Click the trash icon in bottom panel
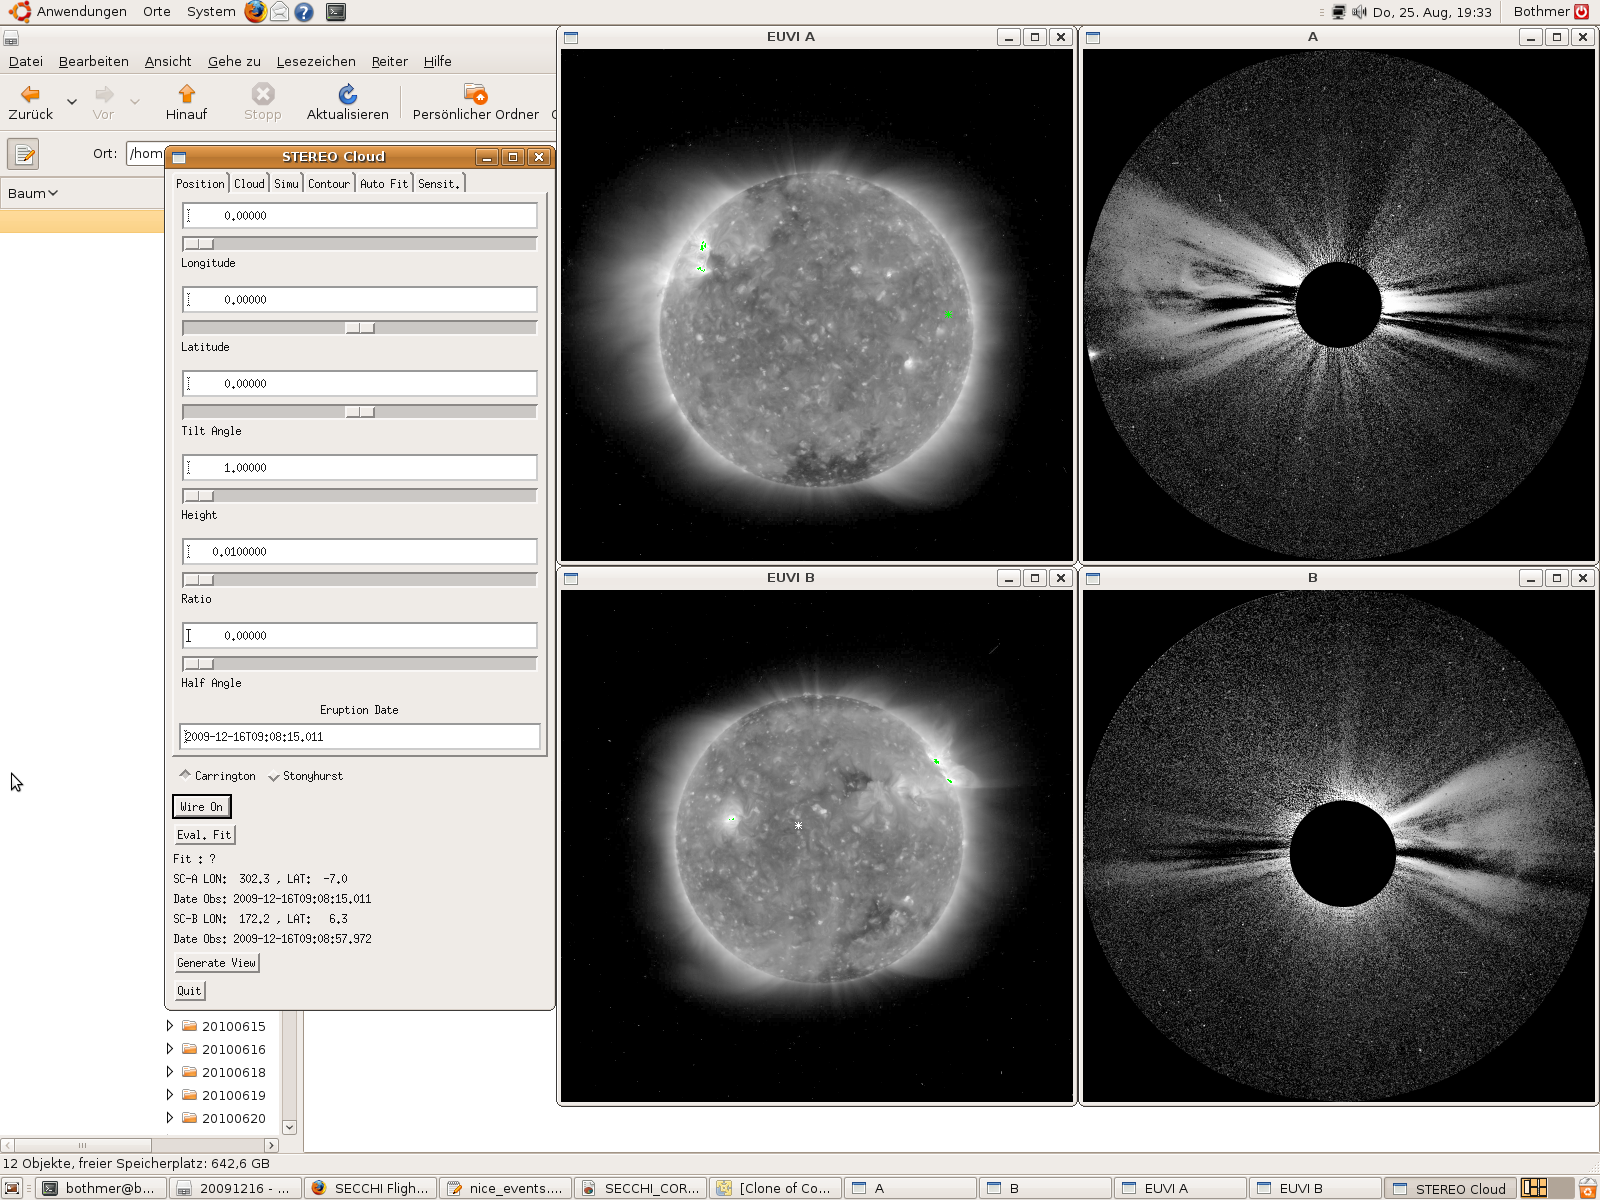Viewport: 1600px width, 1200px height. click(x=1587, y=1188)
